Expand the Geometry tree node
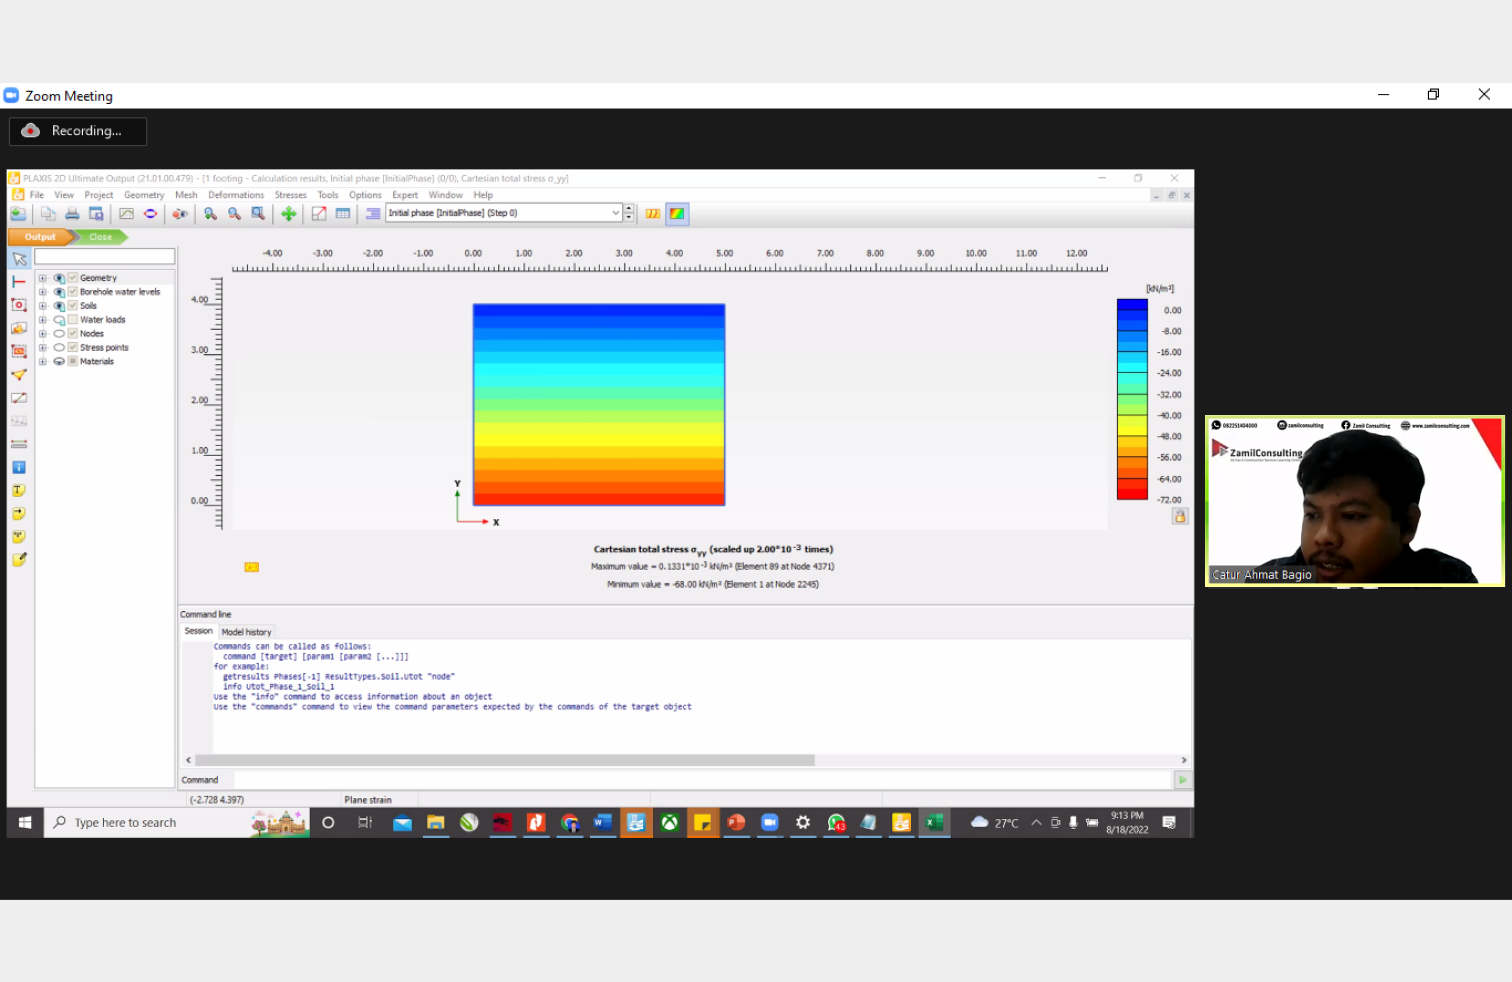Image resolution: width=1512 pixels, height=982 pixels. point(42,278)
